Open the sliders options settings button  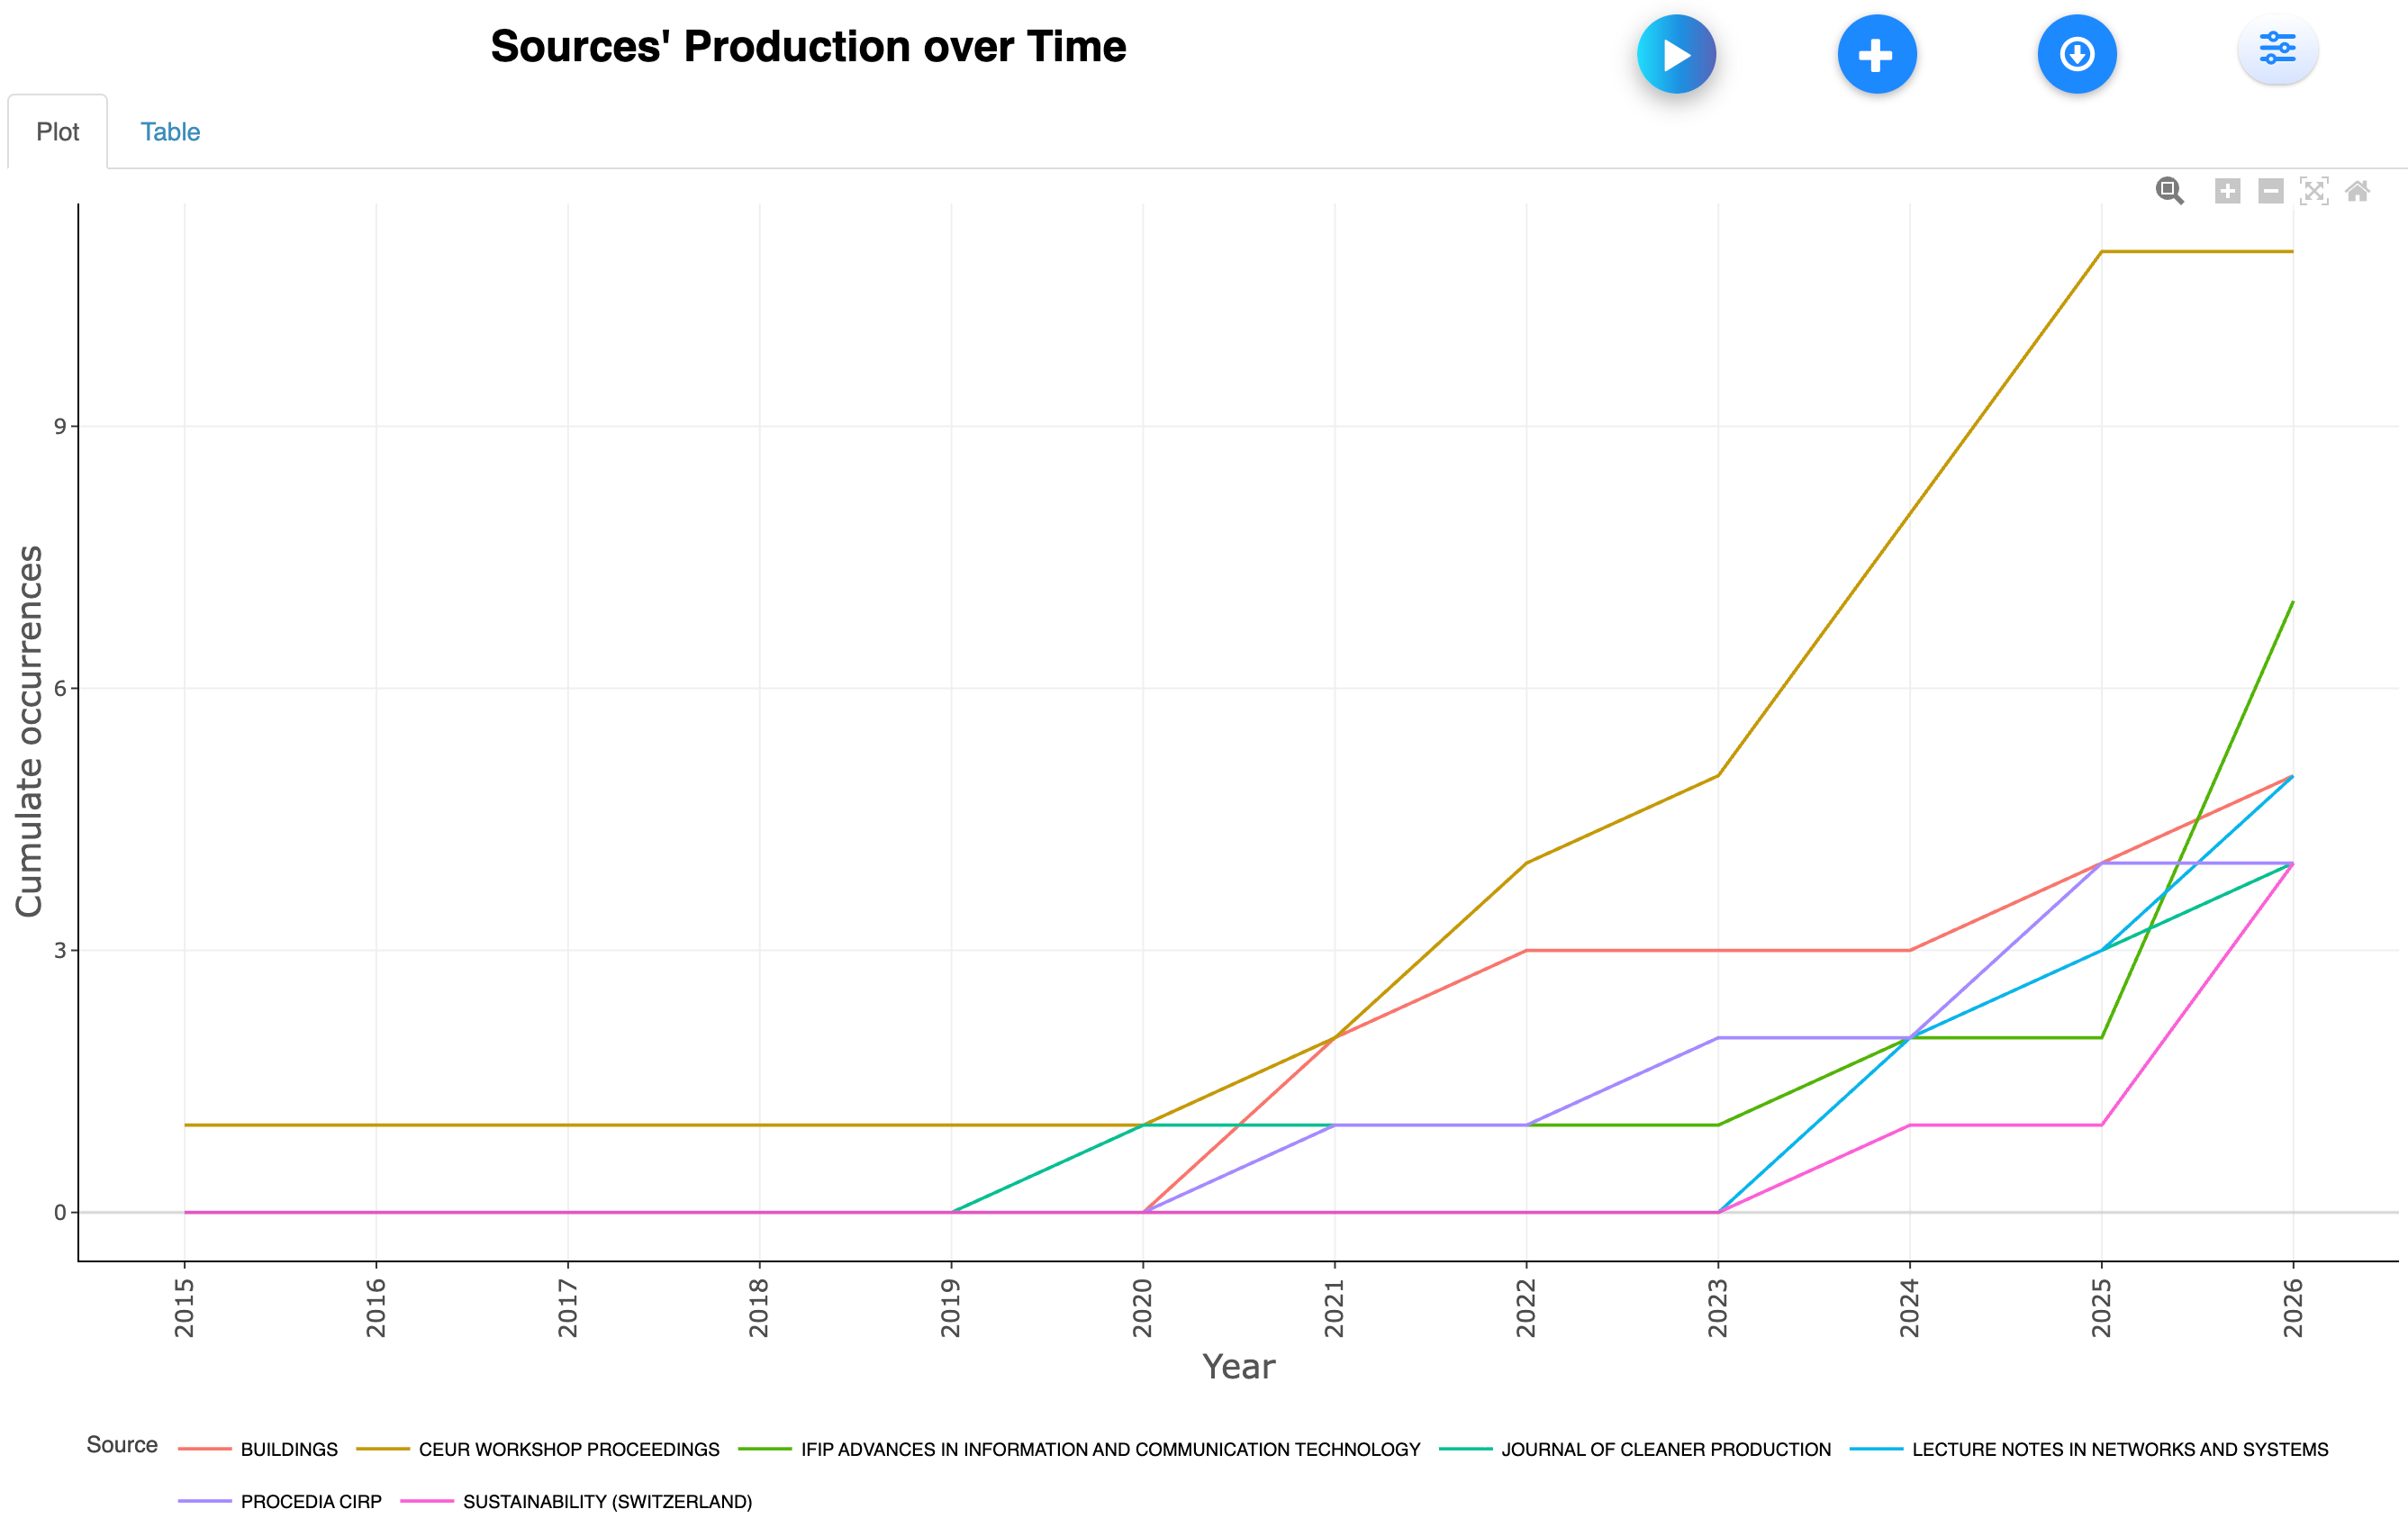point(2277,48)
